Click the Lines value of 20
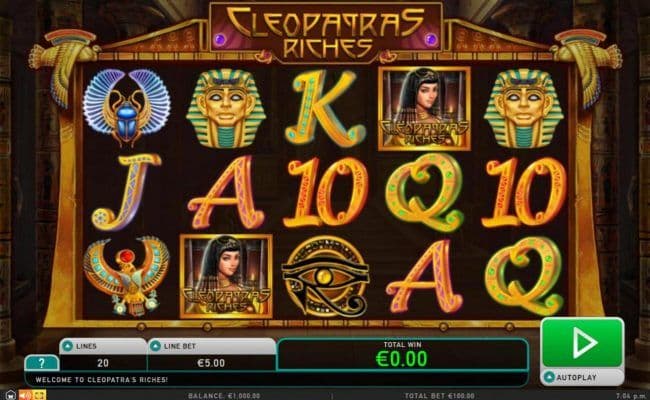The width and height of the screenshot is (650, 400). coord(103,363)
